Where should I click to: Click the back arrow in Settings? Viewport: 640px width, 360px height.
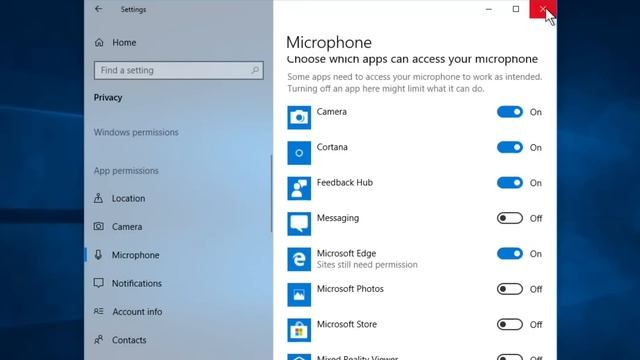98,9
